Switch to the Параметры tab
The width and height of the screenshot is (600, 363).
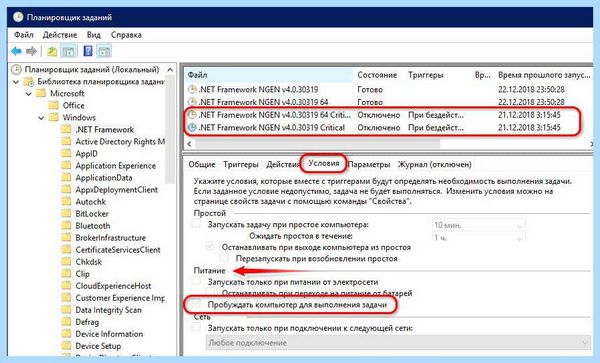click(369, 164)
